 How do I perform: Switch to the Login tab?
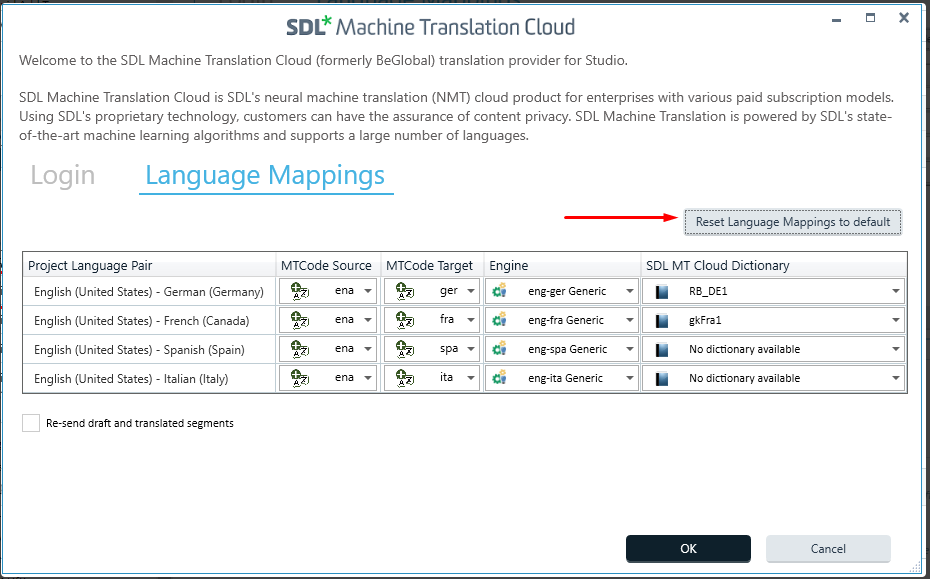pos(63,175)
